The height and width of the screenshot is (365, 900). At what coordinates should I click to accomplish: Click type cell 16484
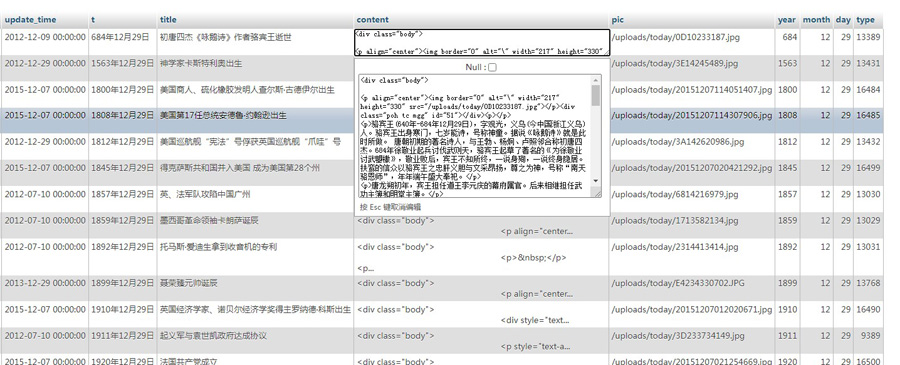868,90
